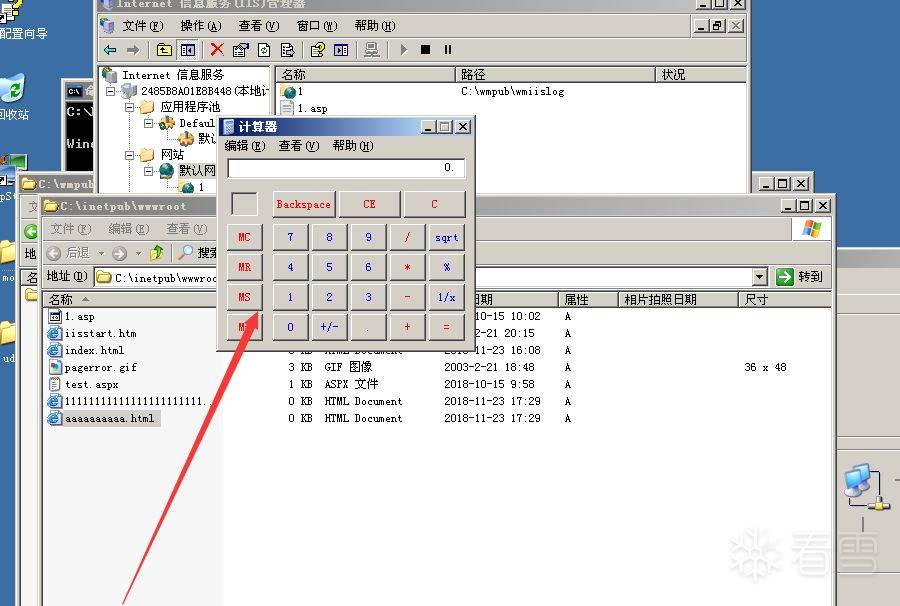Click the Calculator display field
Screen dimensions: 900x606
346,168
